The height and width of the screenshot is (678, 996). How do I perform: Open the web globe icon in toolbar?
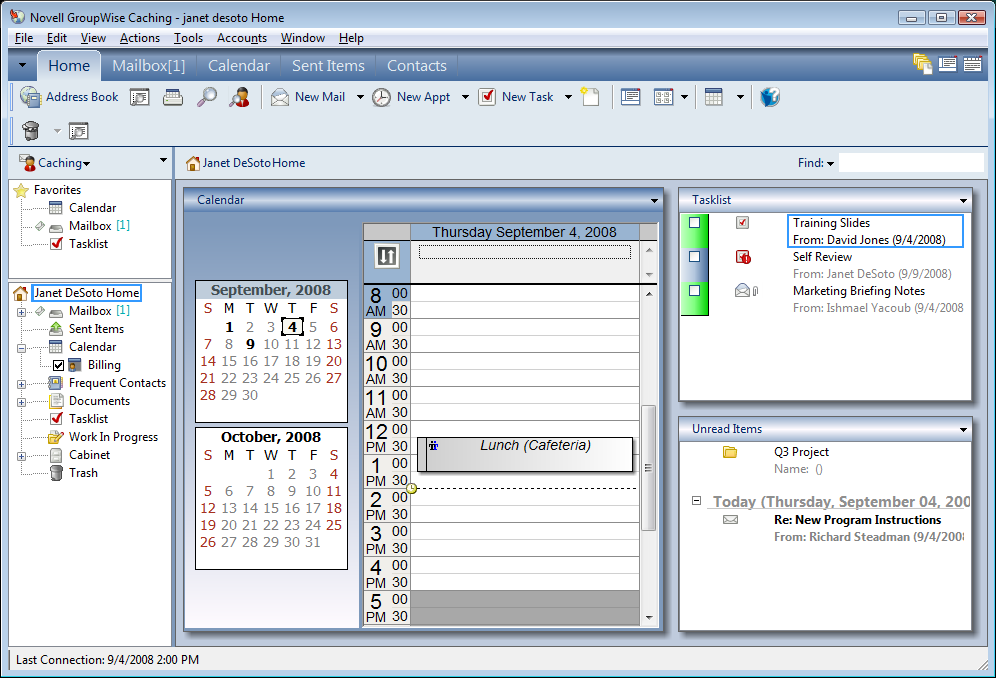[770, 97]
